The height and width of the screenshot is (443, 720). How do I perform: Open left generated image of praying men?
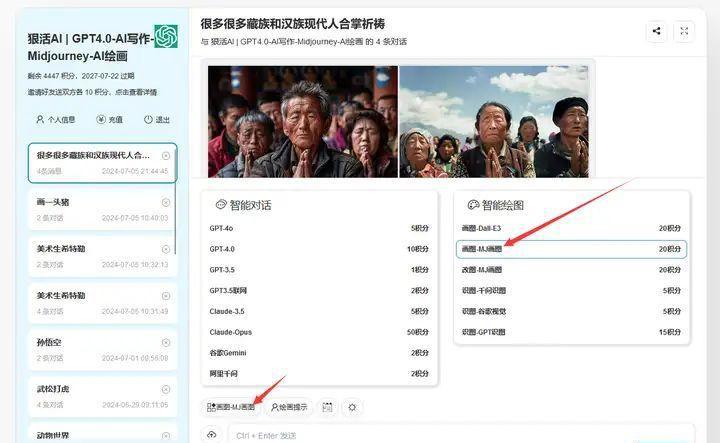click(303, 122)
